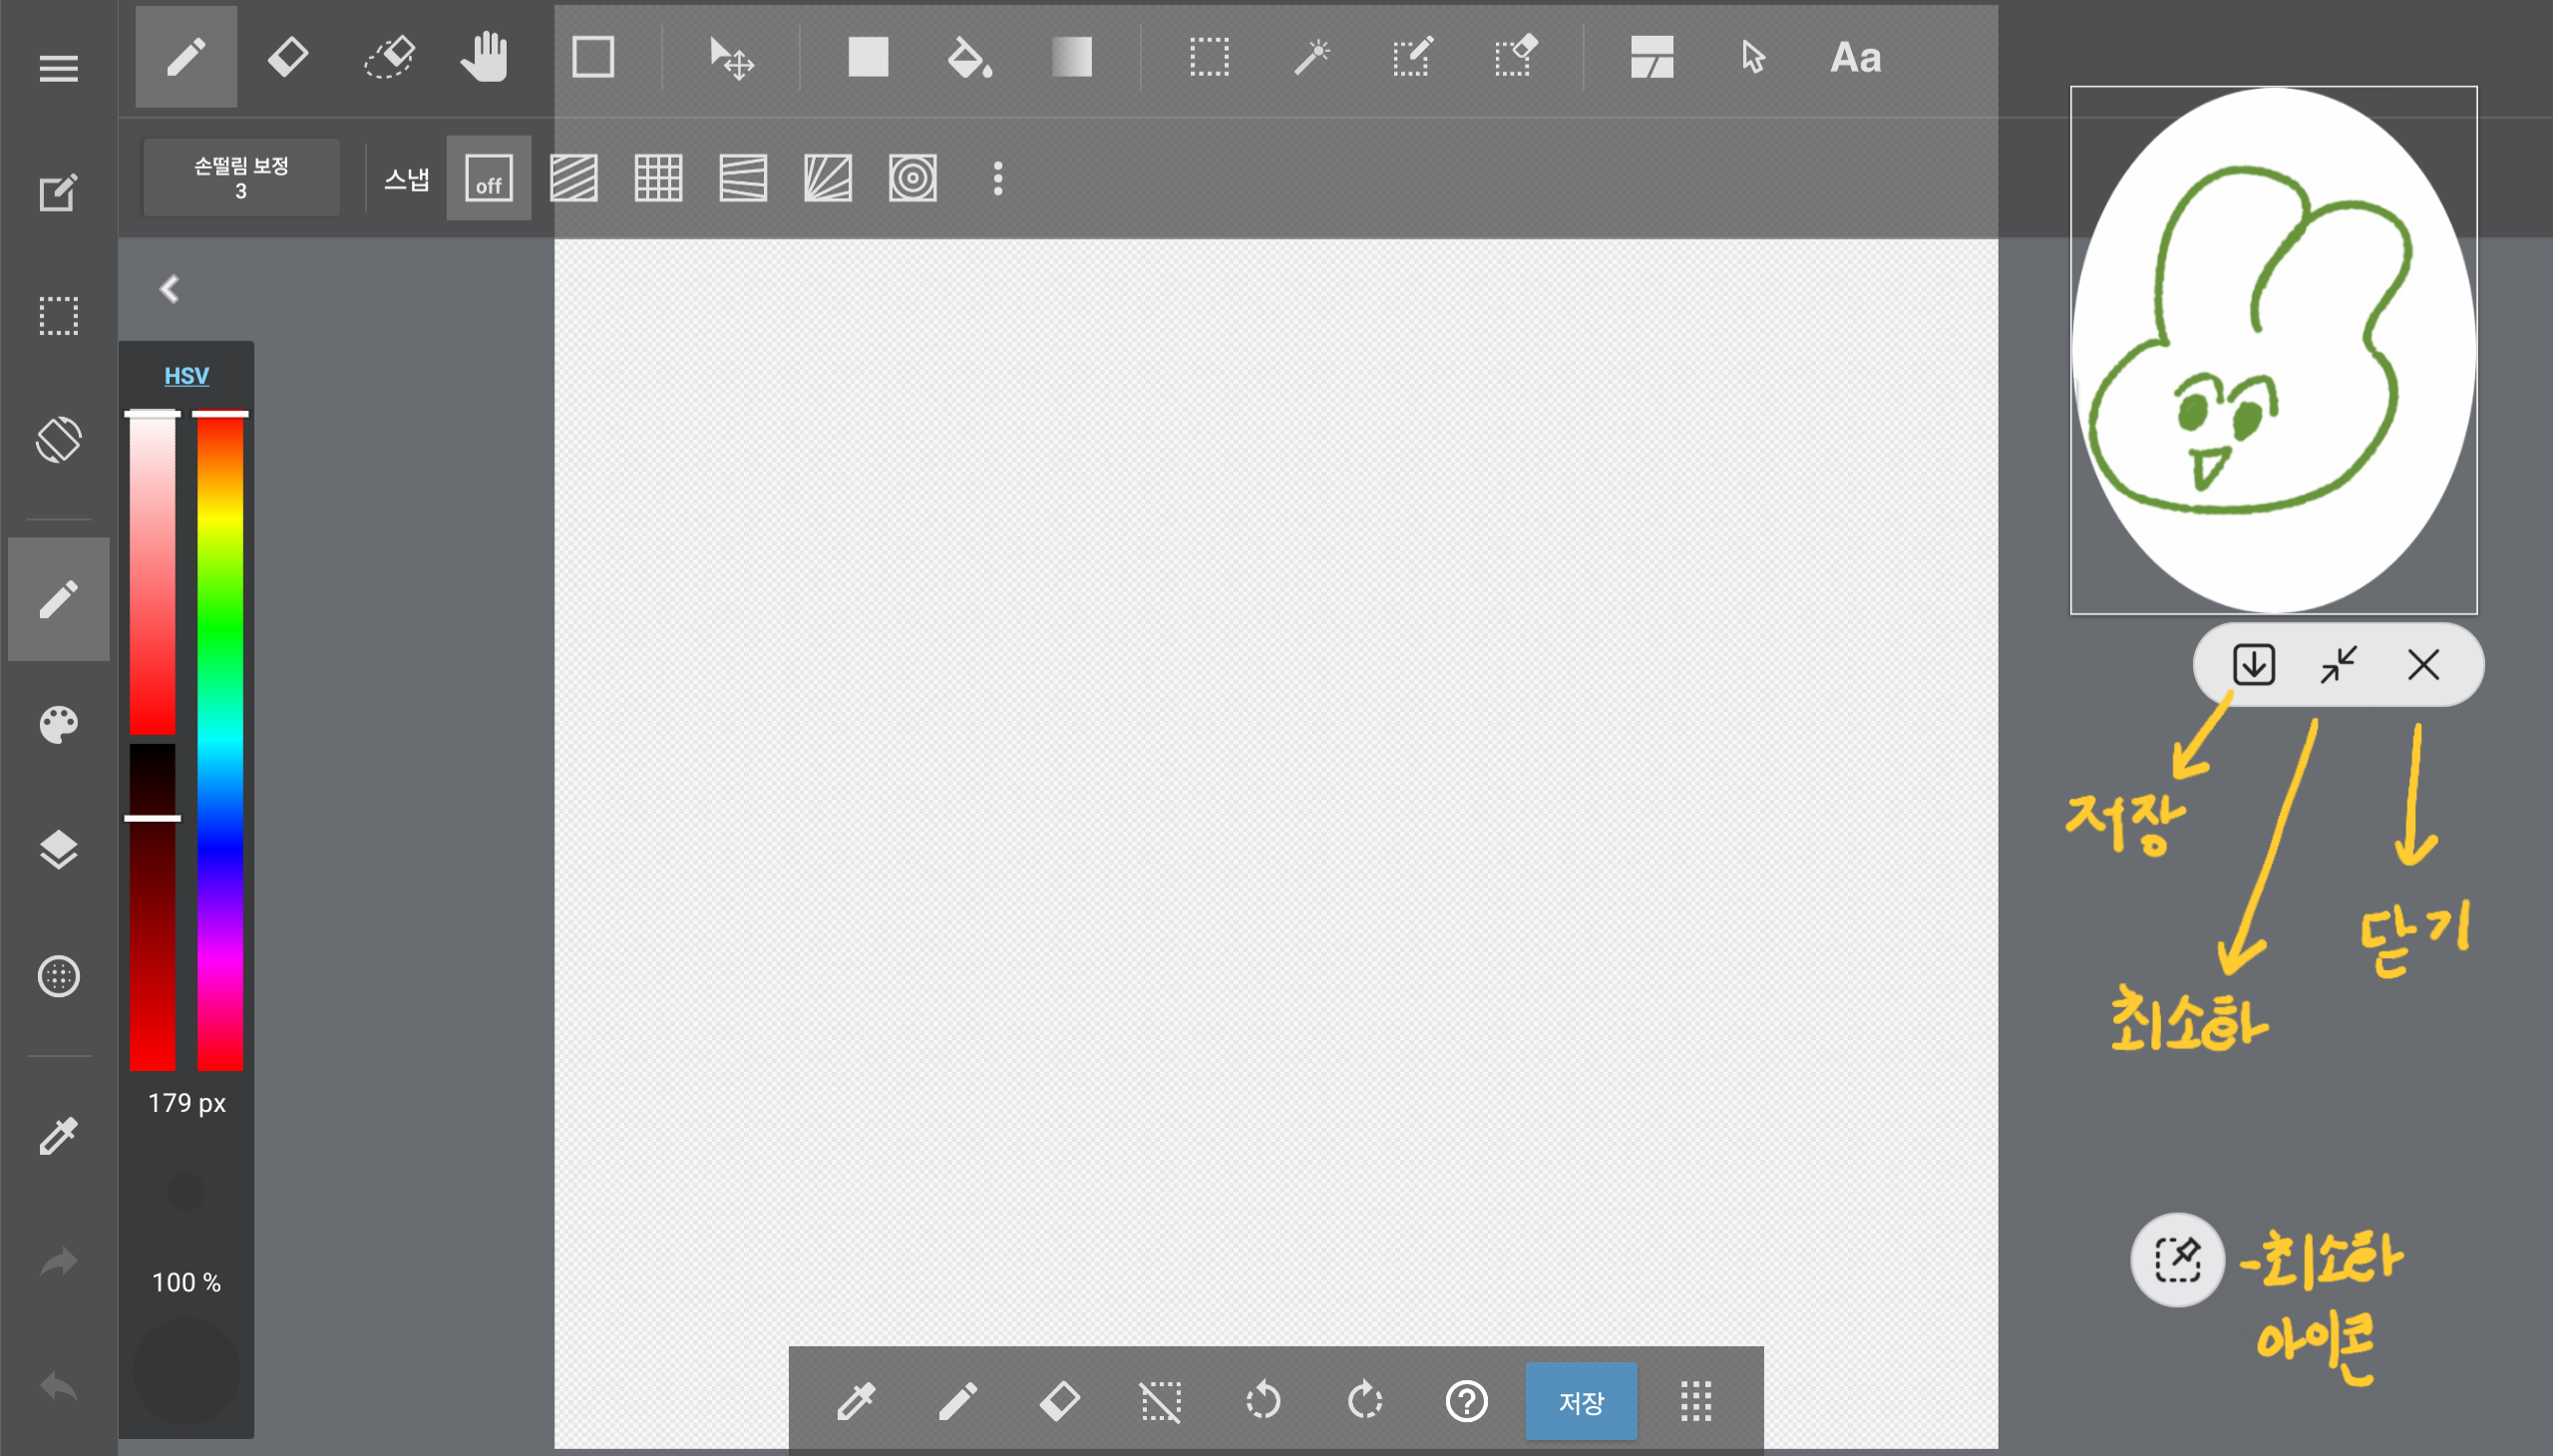This screenshot has width=2553, height=1456.
Task: Enable the concentric circle snap guide
Action: pos(912,180)
